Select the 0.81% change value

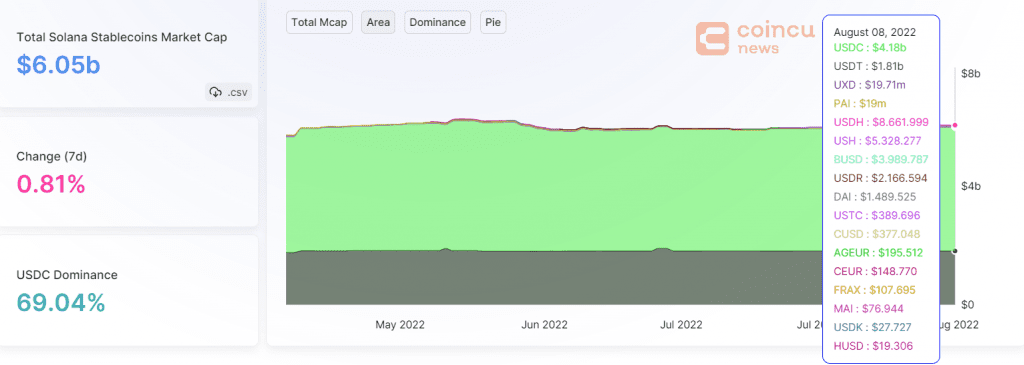pyautogui.click(x=51, y=184)
